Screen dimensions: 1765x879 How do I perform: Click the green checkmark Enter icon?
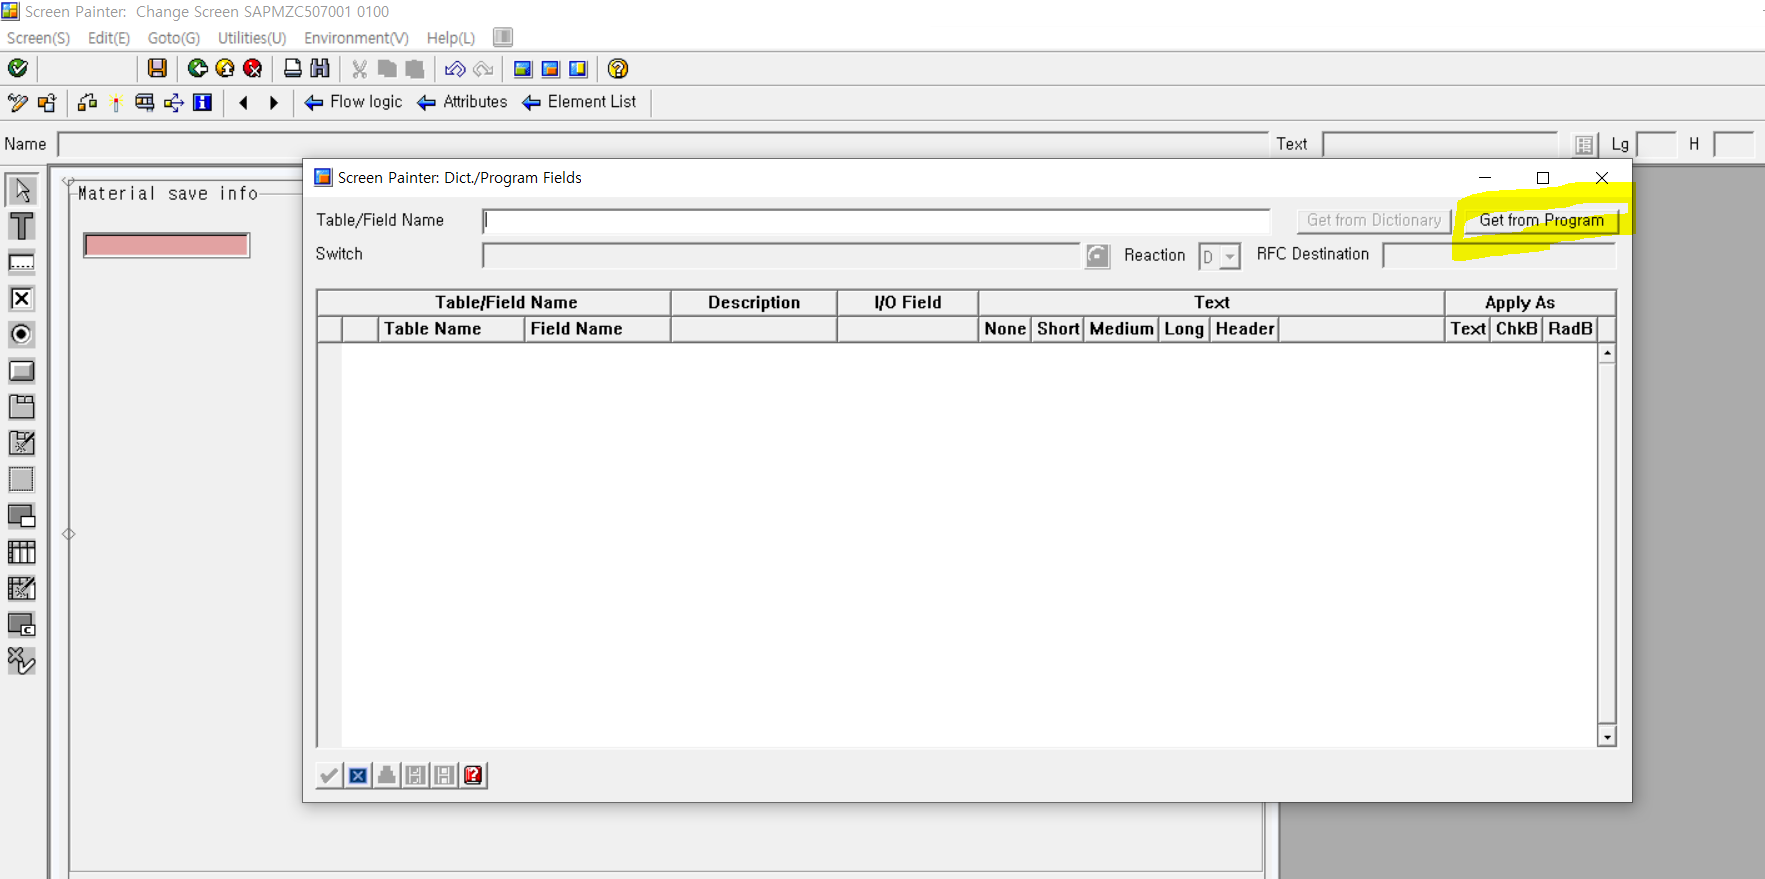point(17,68)
